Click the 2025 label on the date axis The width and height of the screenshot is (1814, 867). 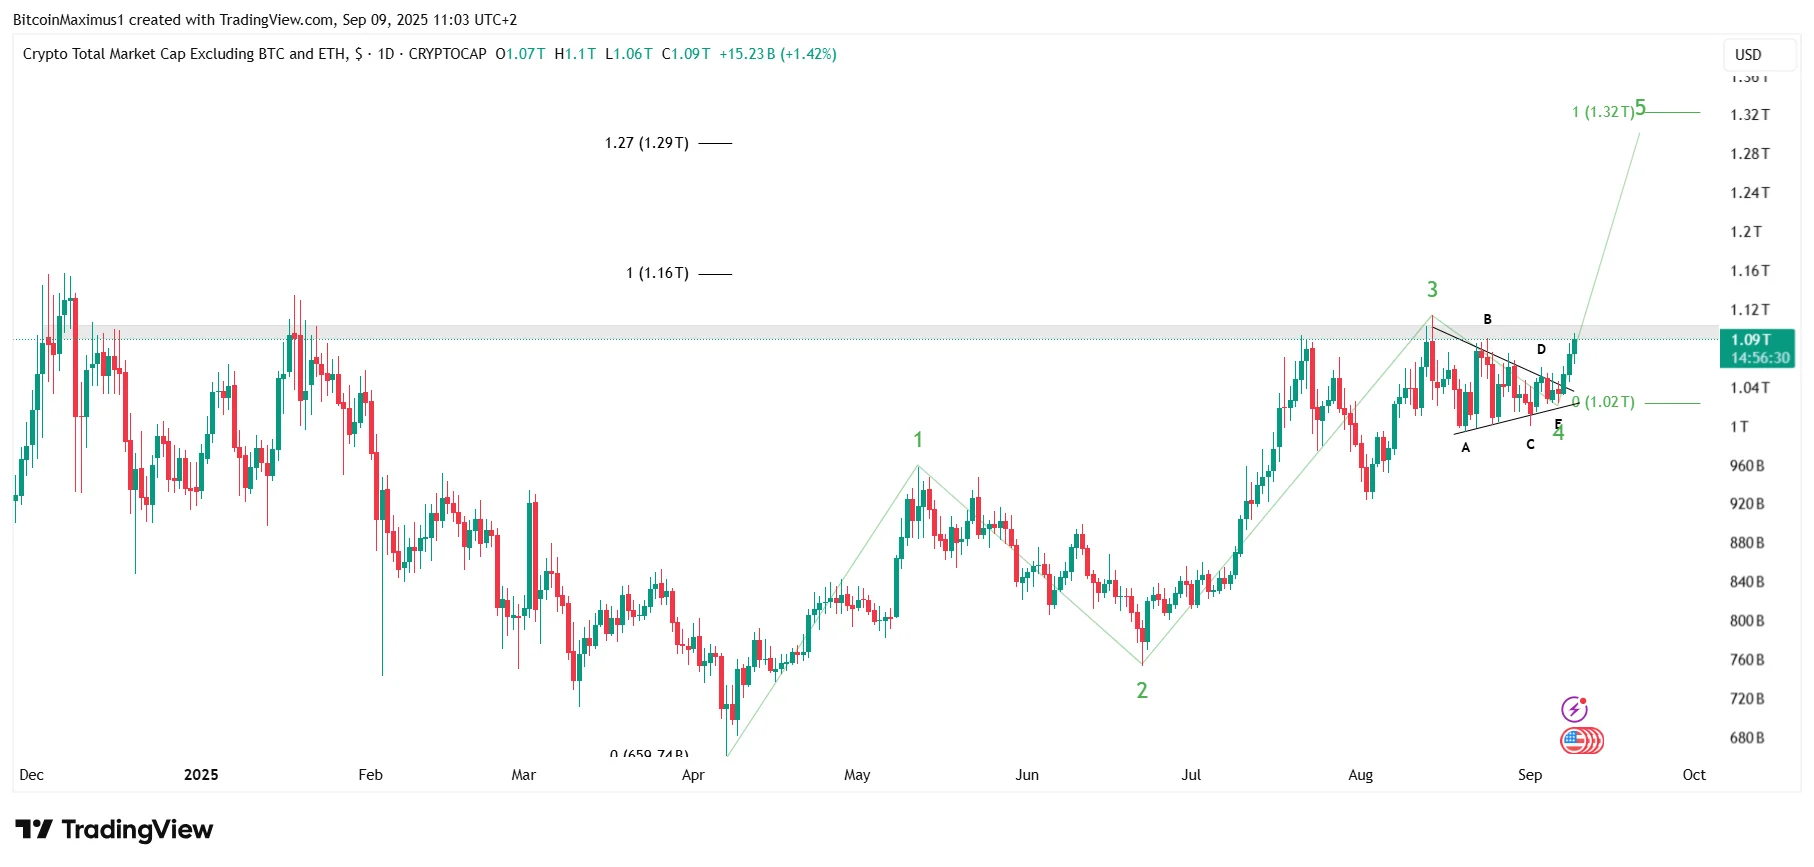point(202,775)
